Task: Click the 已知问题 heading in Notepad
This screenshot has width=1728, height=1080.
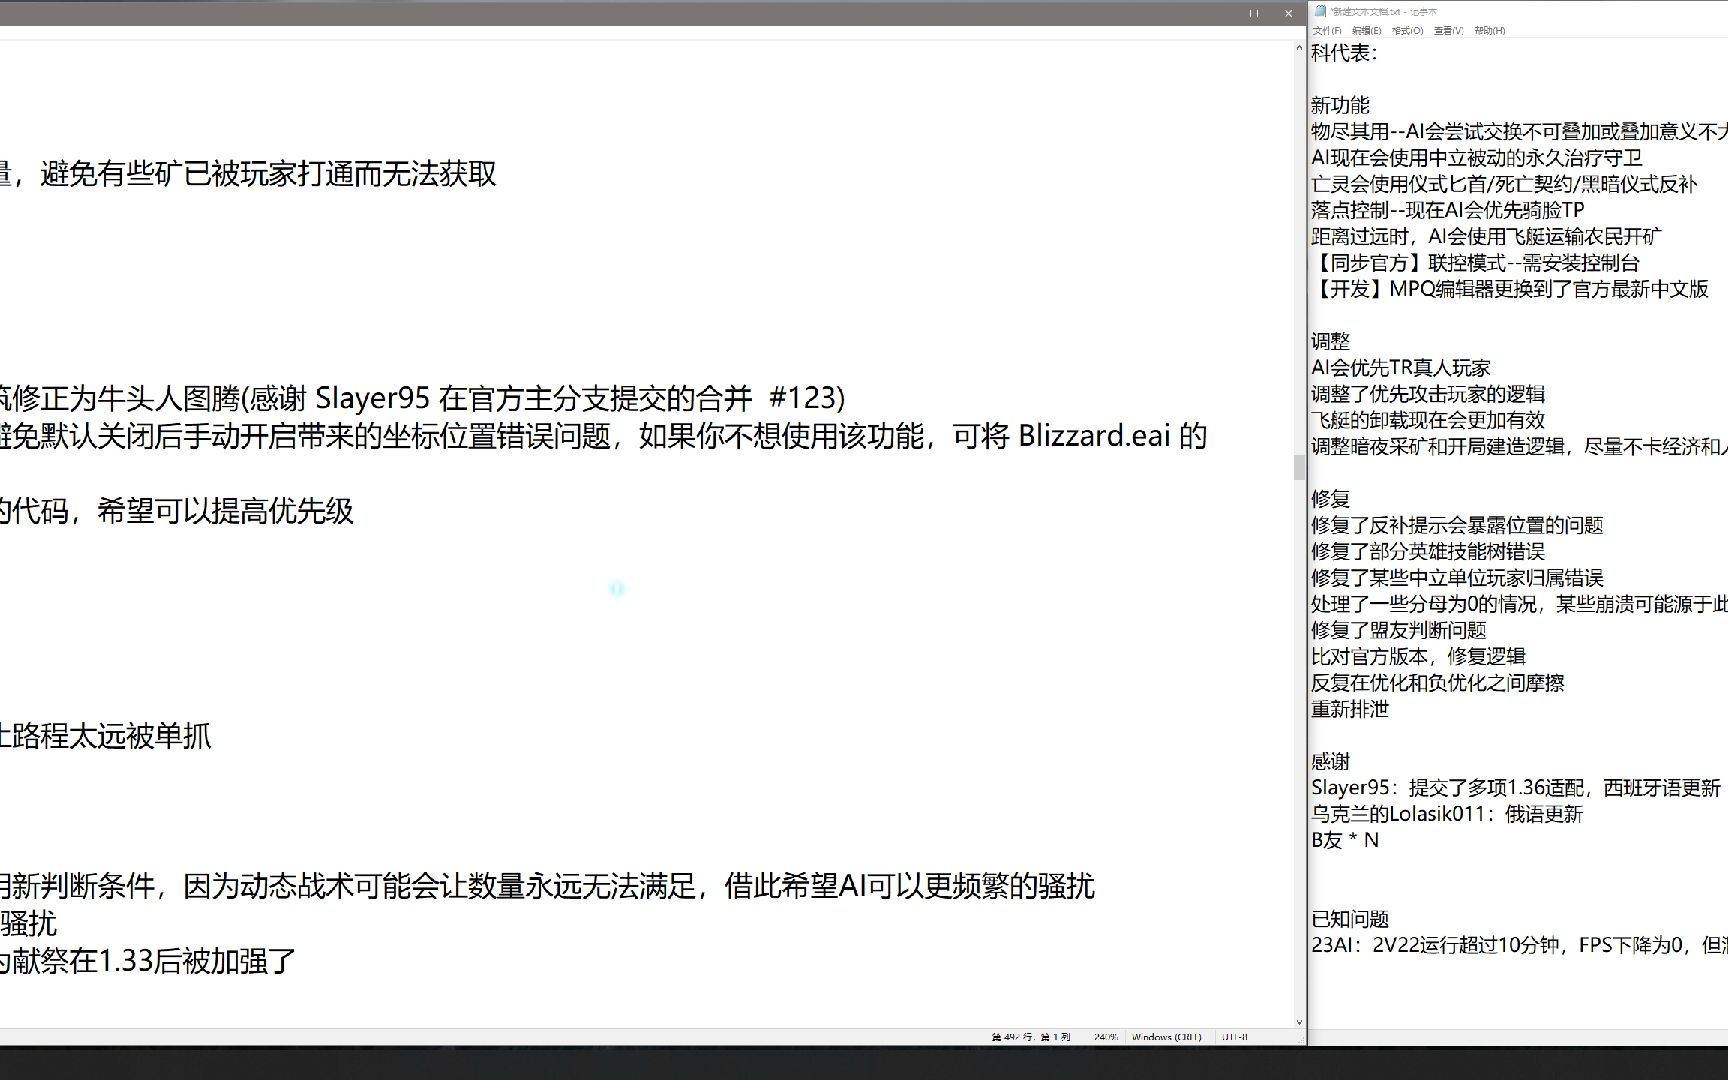Action: coord(1350,918)
